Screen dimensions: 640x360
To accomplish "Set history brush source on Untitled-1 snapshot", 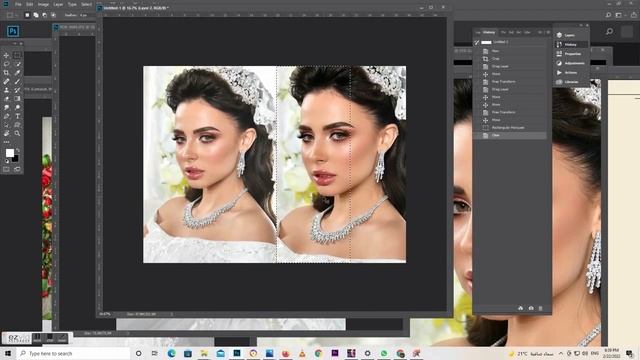I will 477,42.
